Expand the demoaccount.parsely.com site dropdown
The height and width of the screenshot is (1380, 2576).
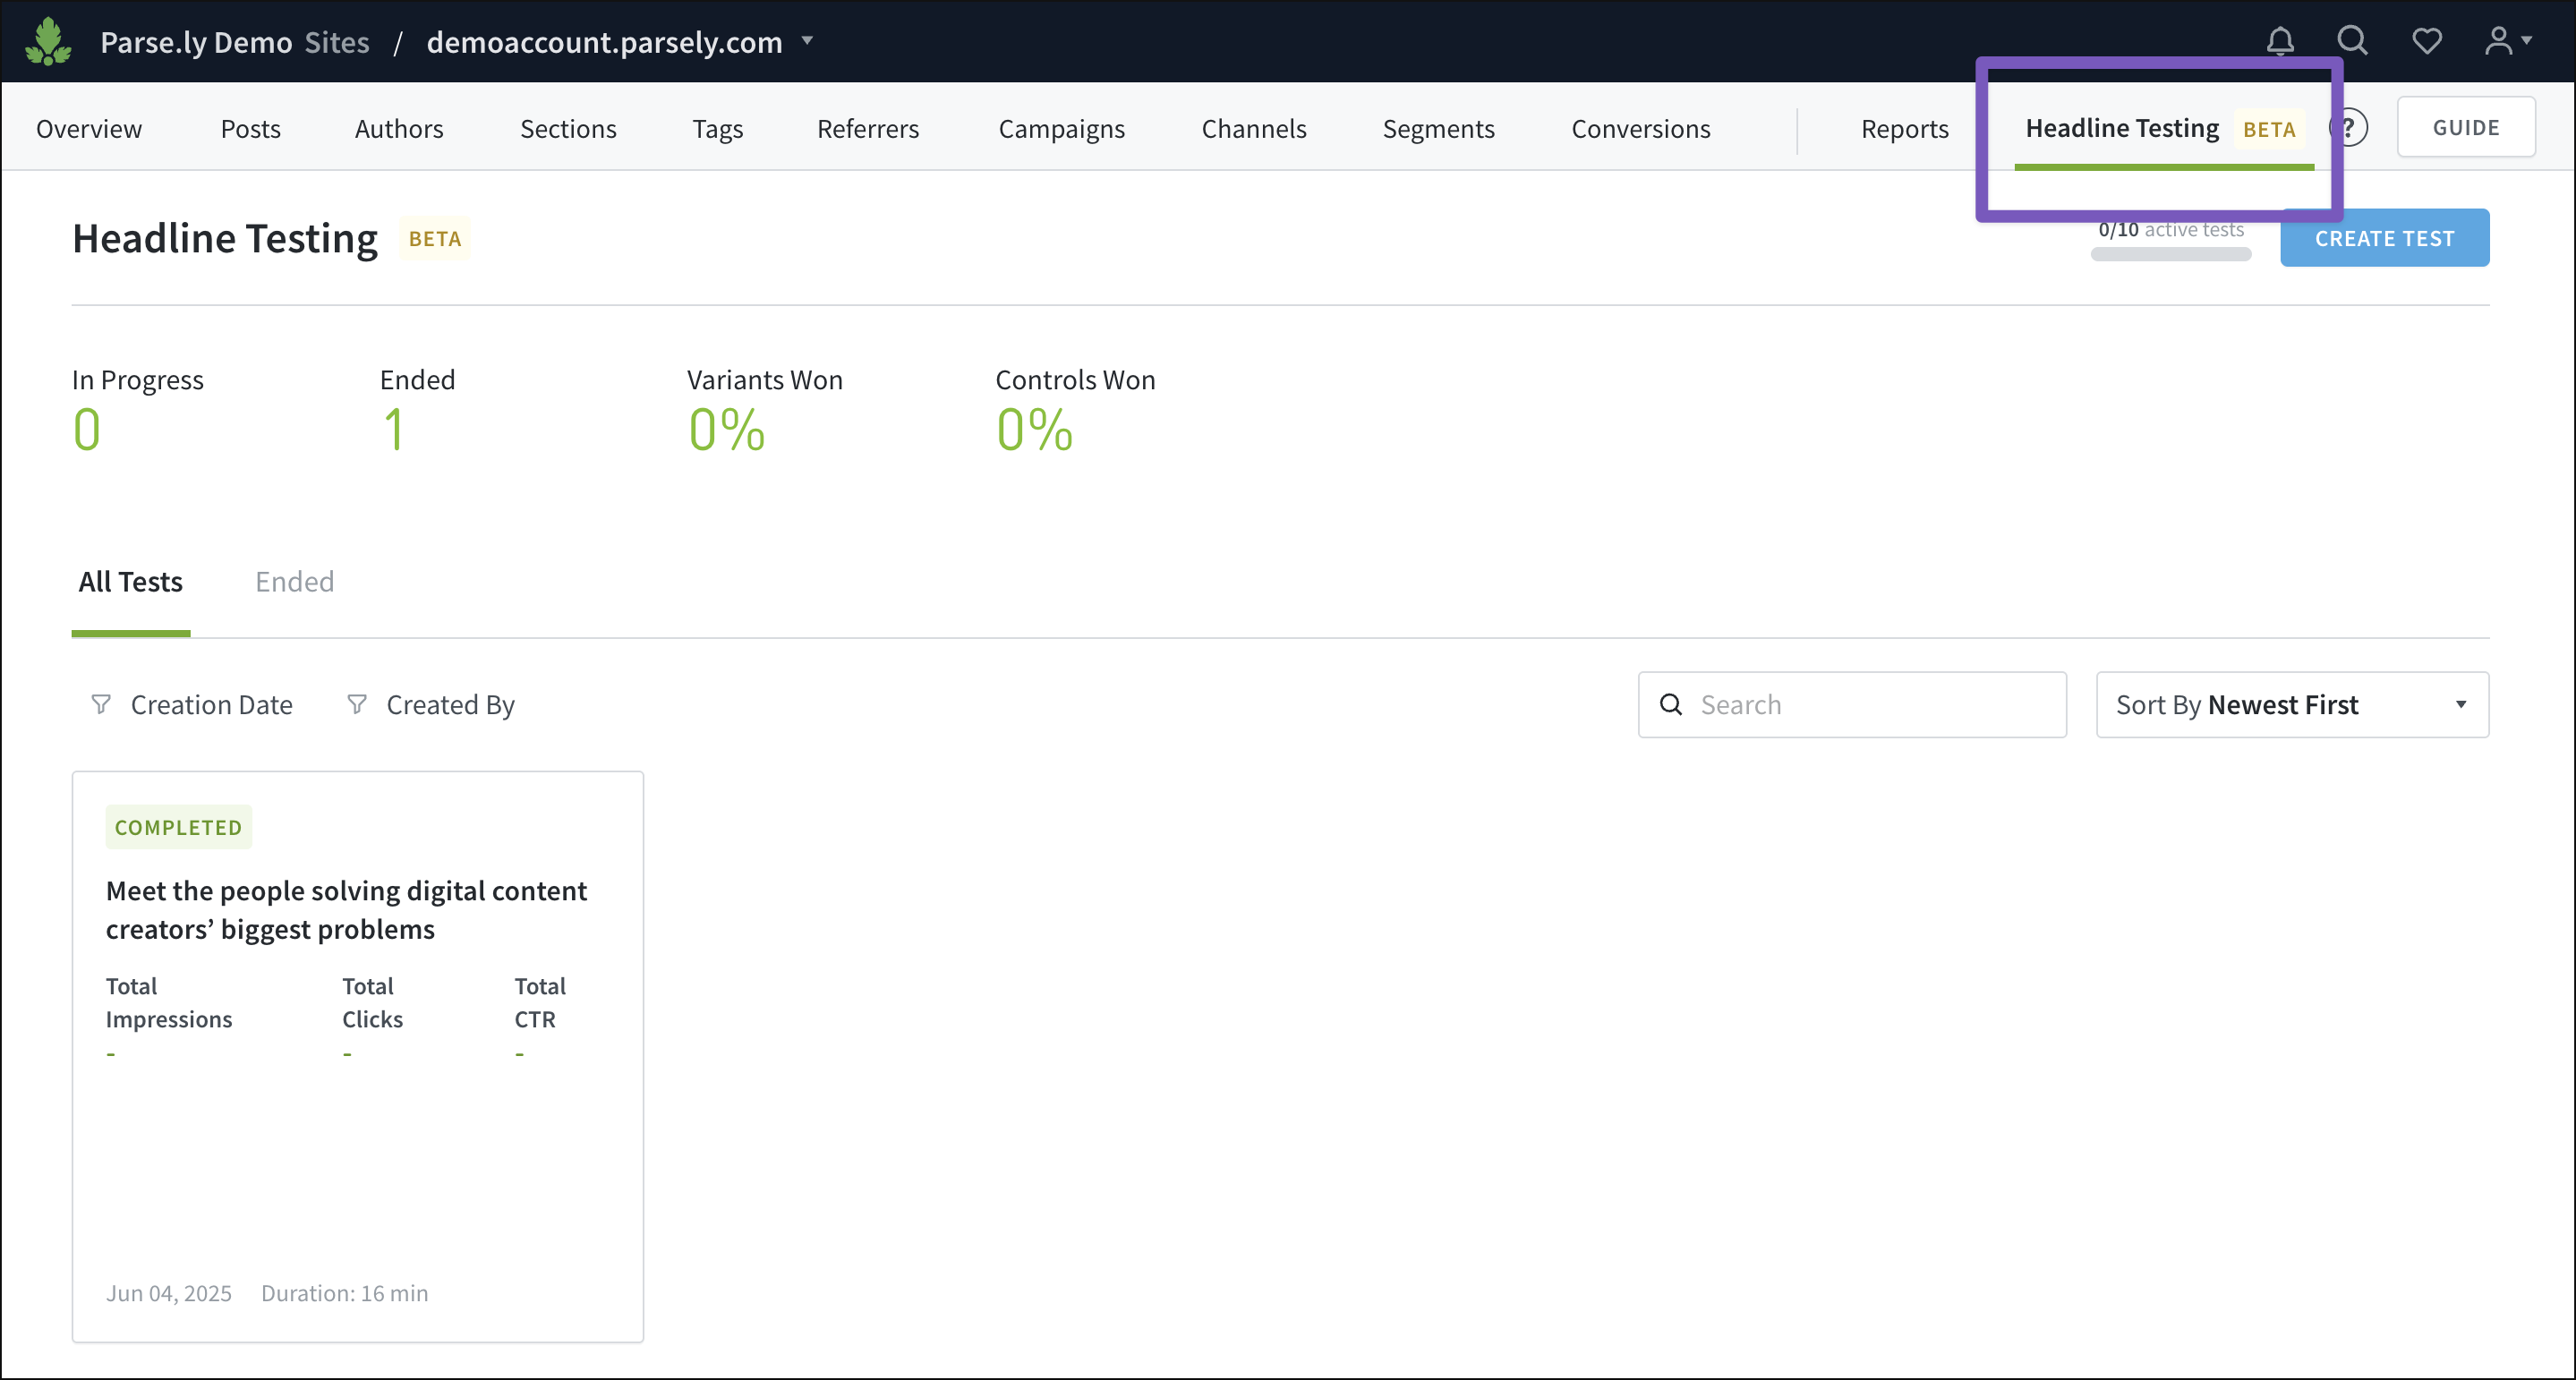pos(808,41)
